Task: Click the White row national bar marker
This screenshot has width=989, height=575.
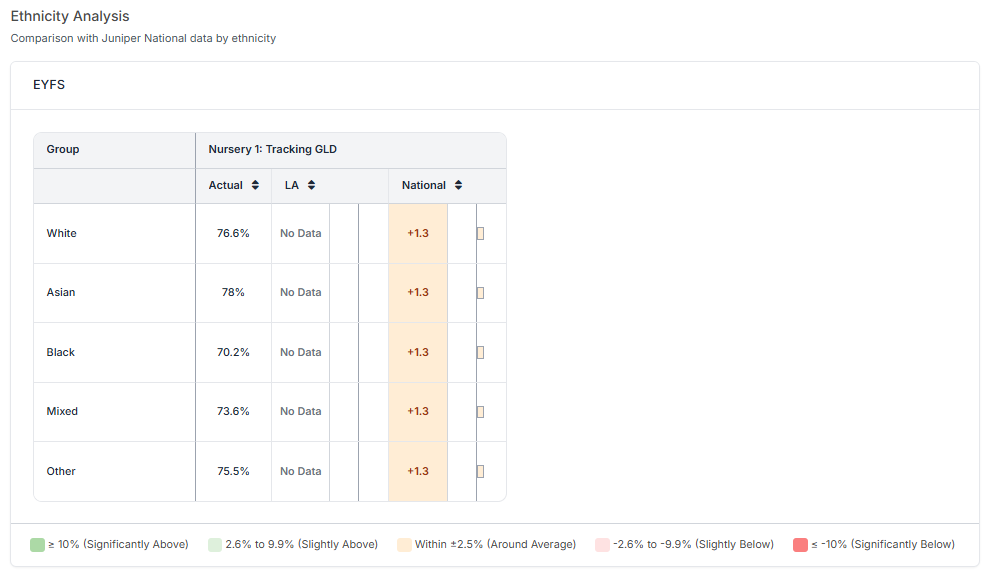Action: [x=481, y=233]
